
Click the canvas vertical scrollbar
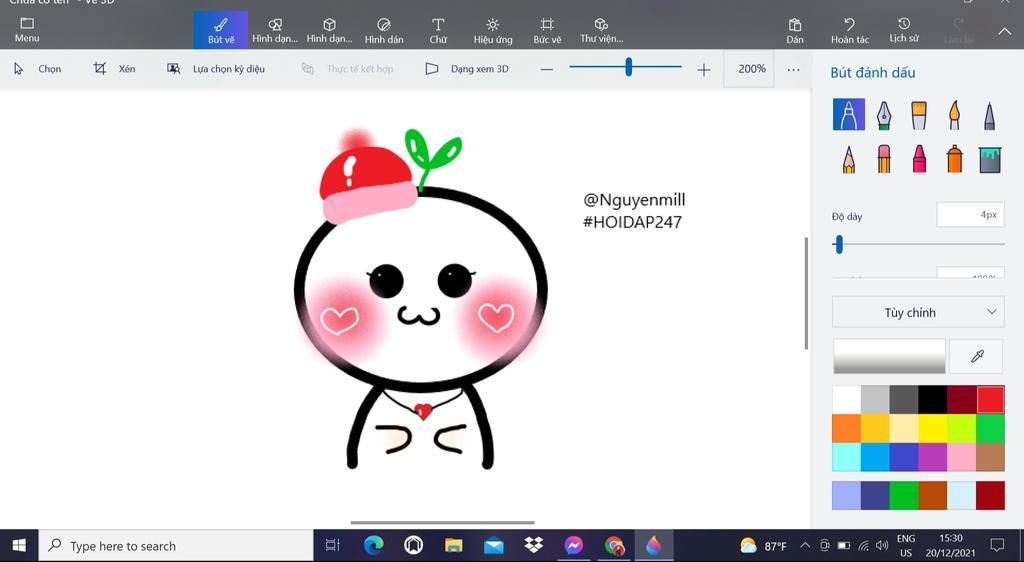[x=806, y=292]
